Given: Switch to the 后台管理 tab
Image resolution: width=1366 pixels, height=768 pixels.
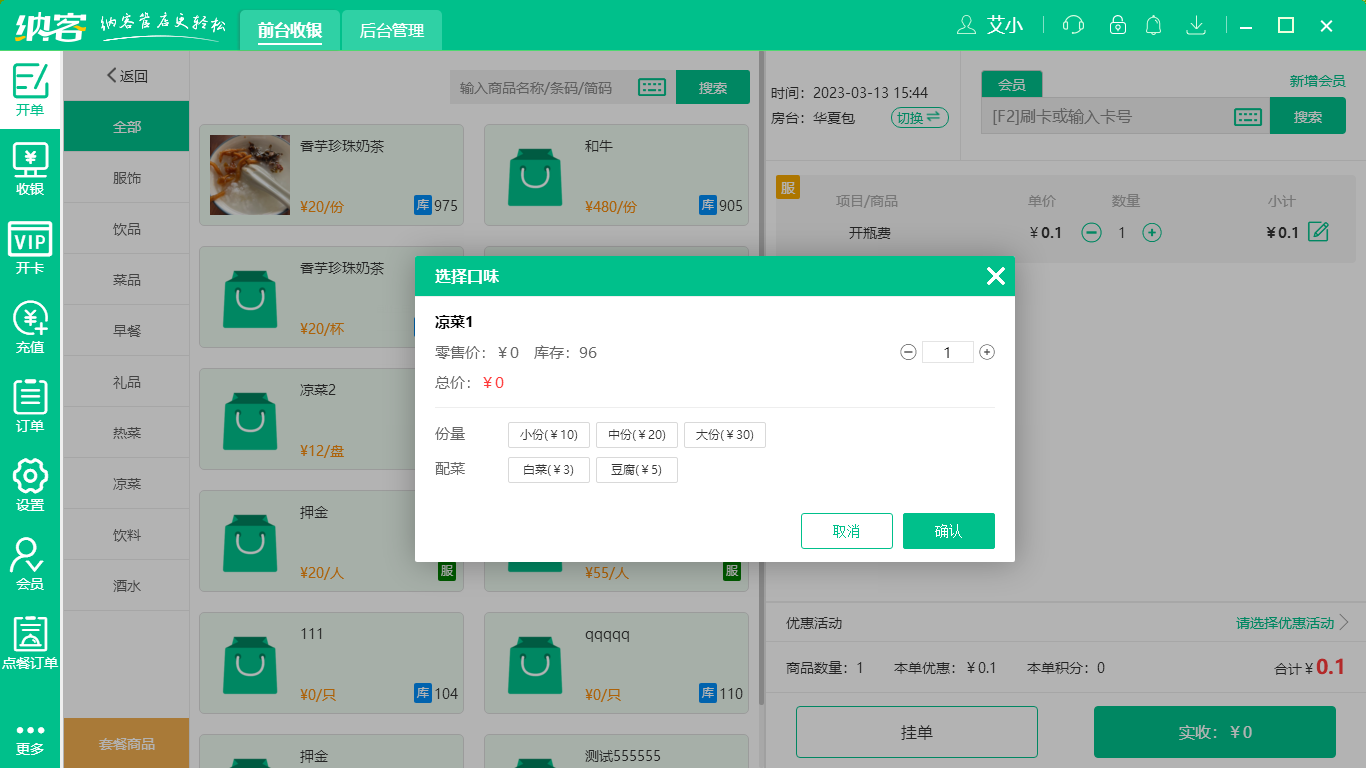Looking at the screenshot, I should (x=391, y=30).
